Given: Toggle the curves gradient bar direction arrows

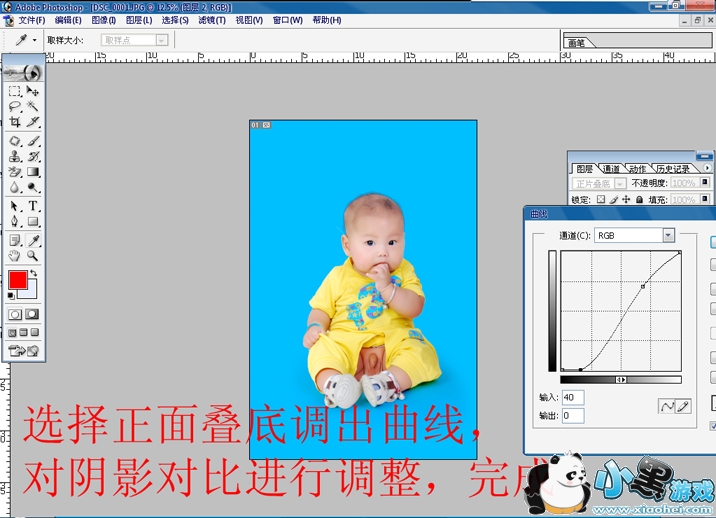Looking at the screenshot, I should (621, 380).
